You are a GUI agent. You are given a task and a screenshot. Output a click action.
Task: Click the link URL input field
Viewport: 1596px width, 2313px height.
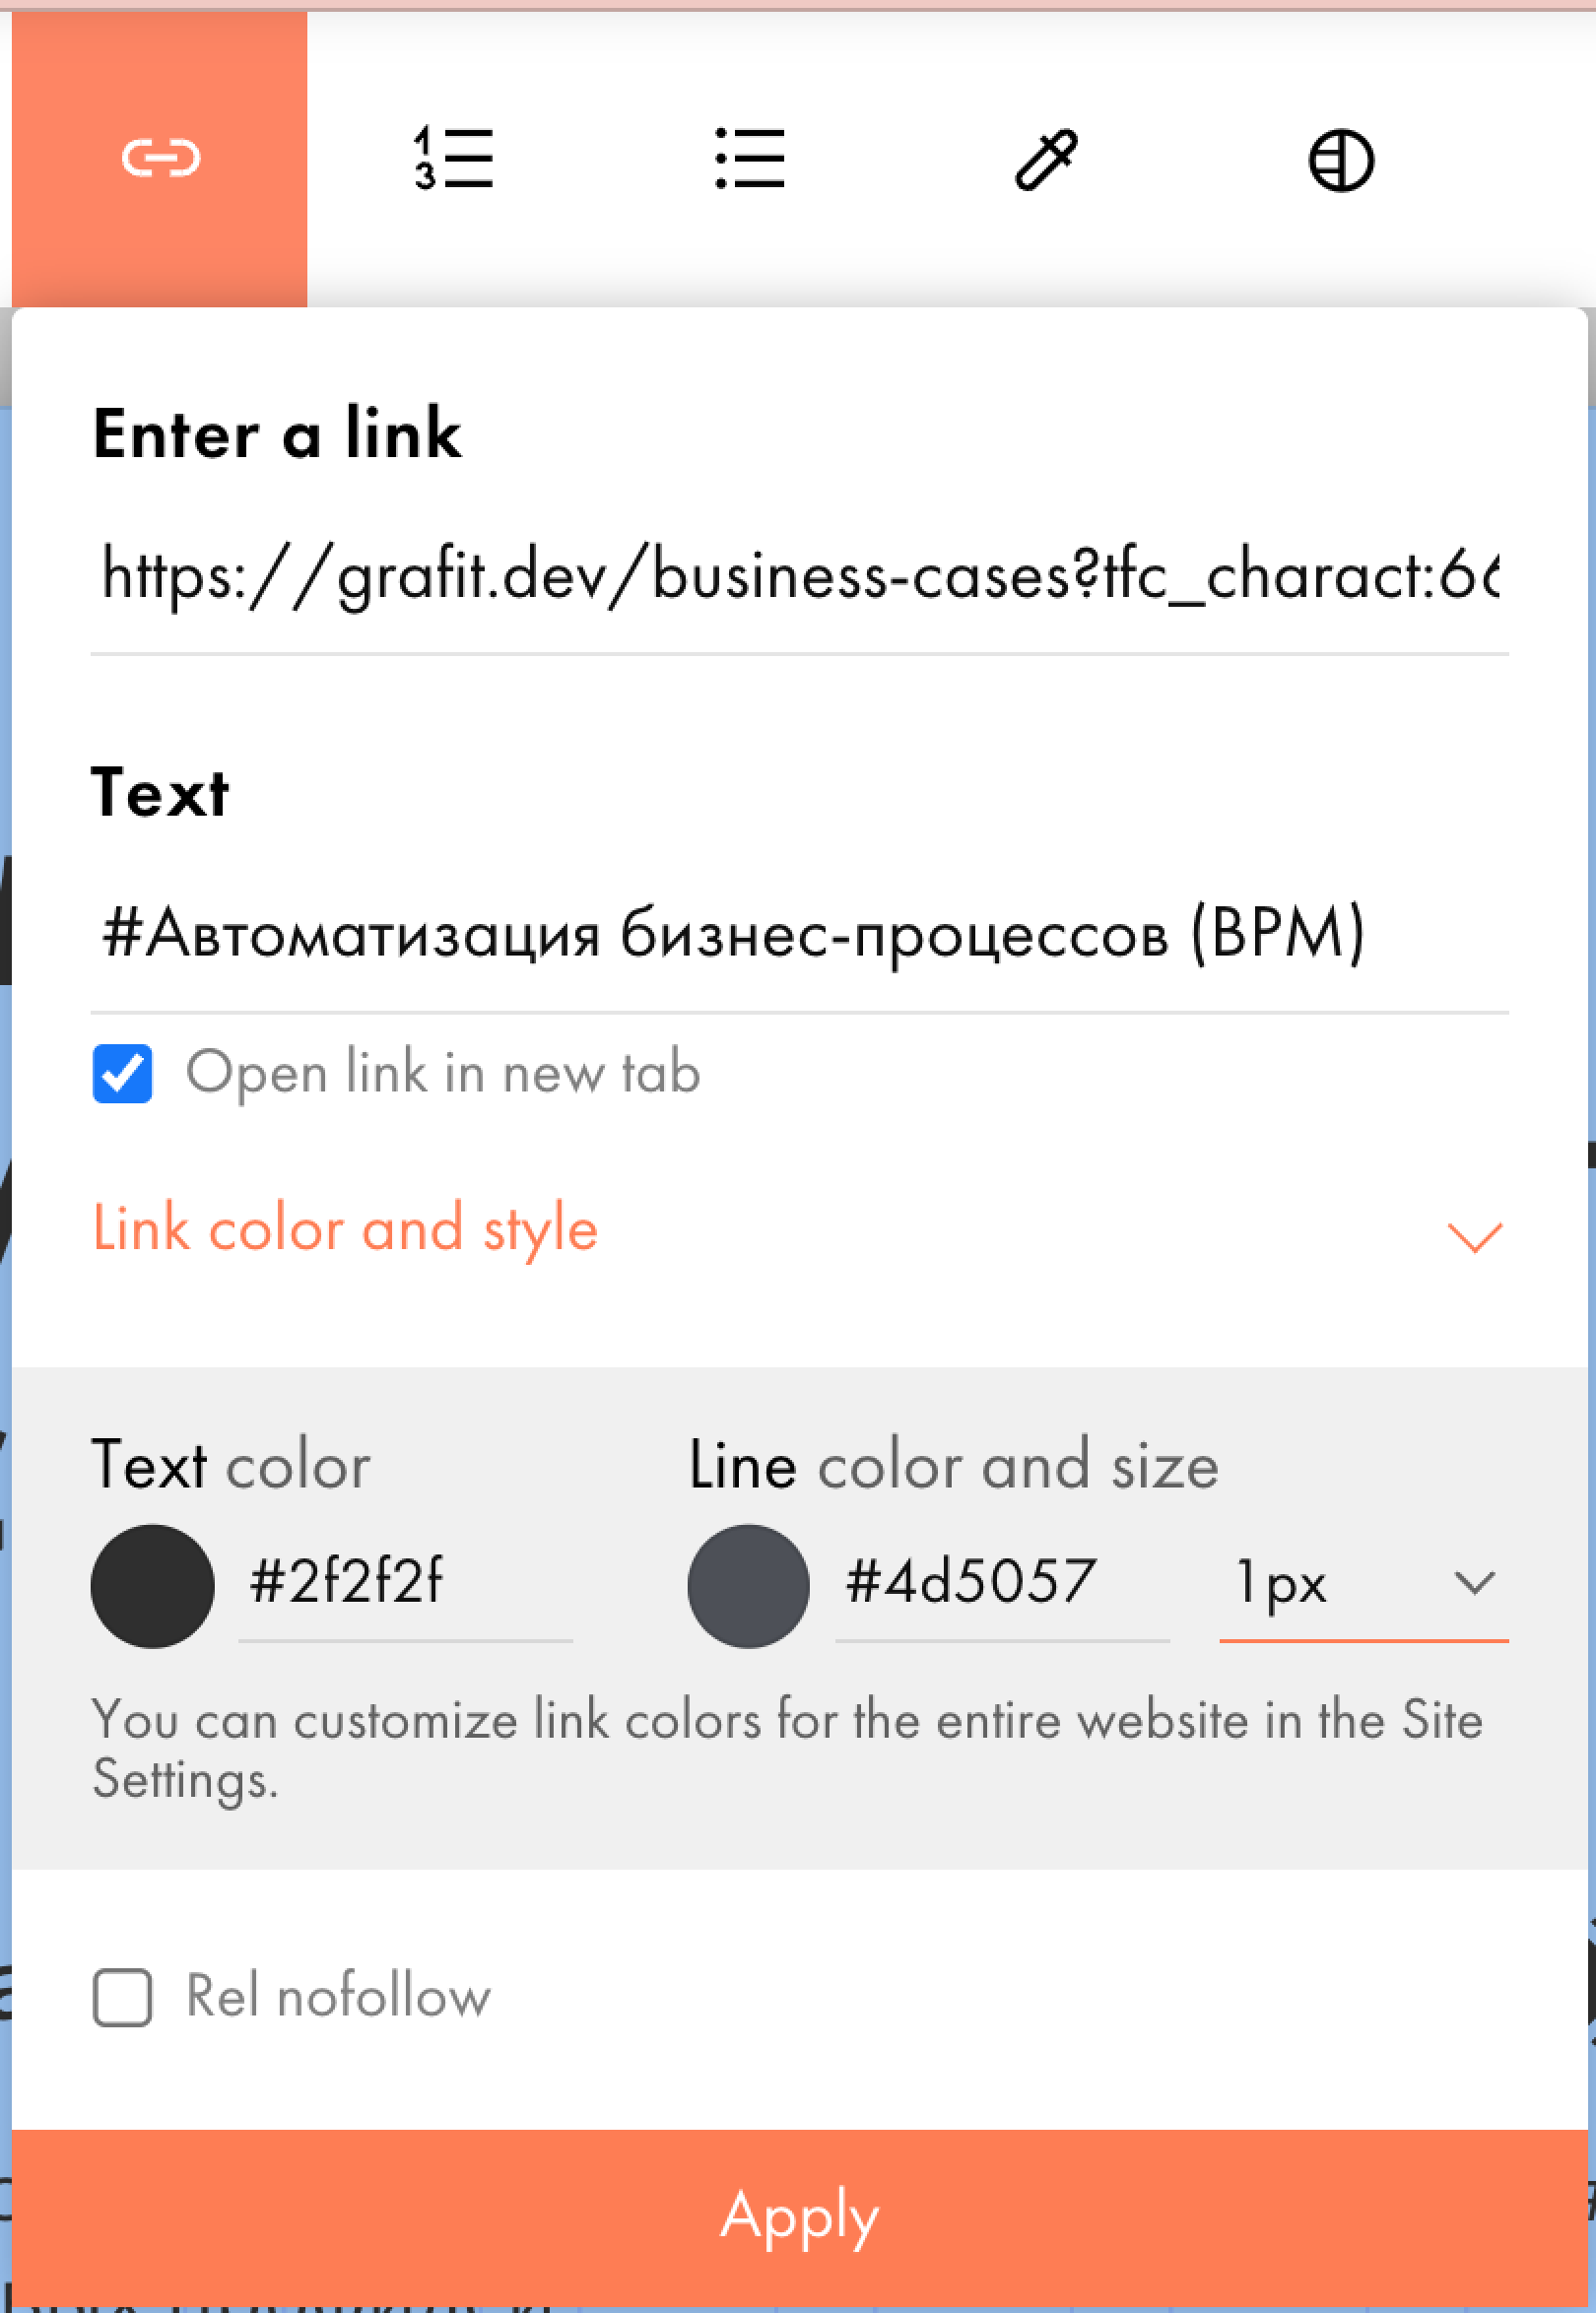pyautogui.click(x=798, y=576)
